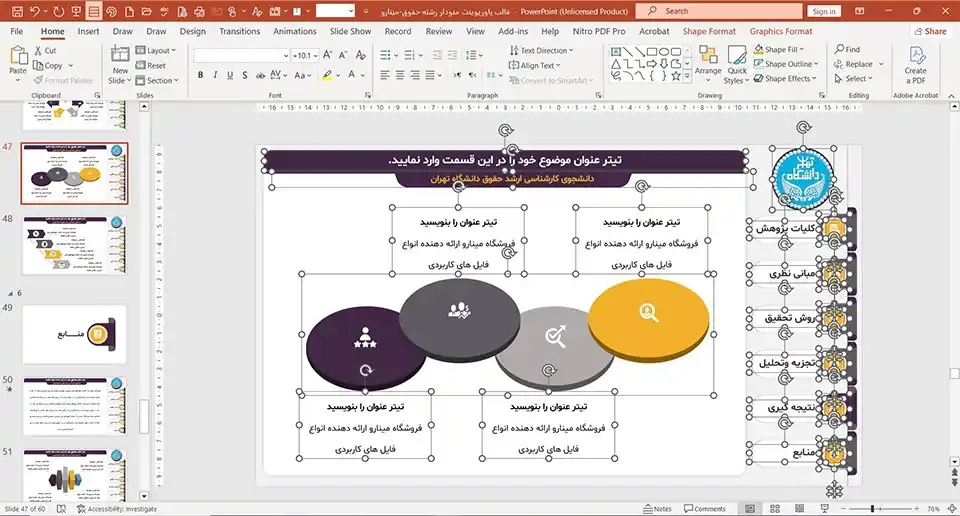
Task: Undo the last action
Action: (x=34, y=11)
